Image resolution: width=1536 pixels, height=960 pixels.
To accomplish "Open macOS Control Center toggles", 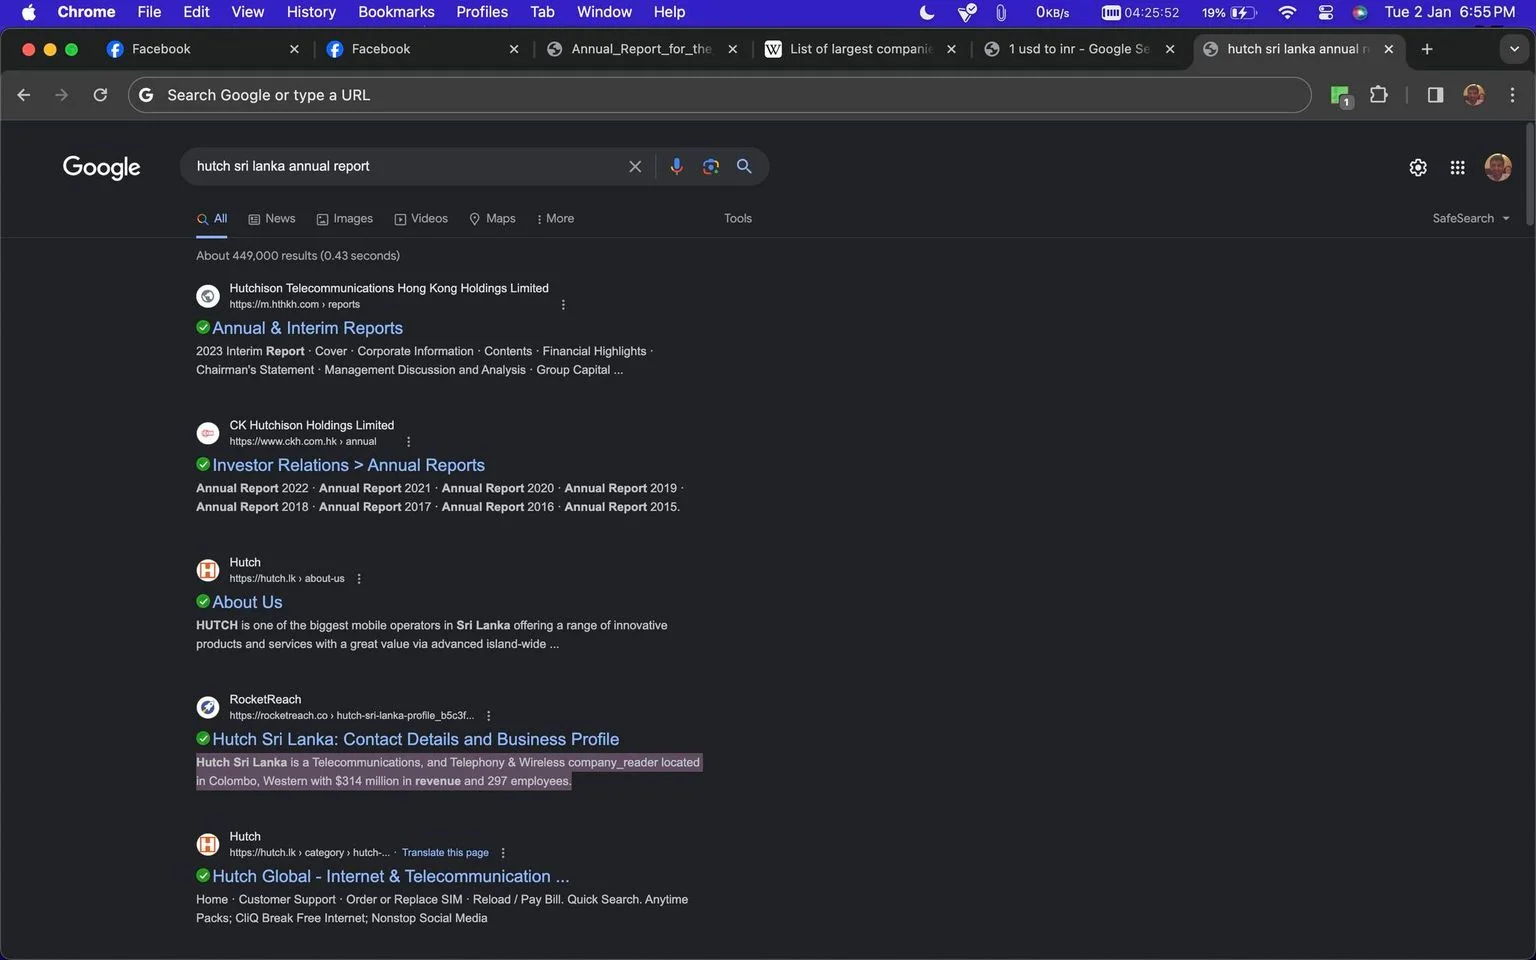I will coord(1325,12).
